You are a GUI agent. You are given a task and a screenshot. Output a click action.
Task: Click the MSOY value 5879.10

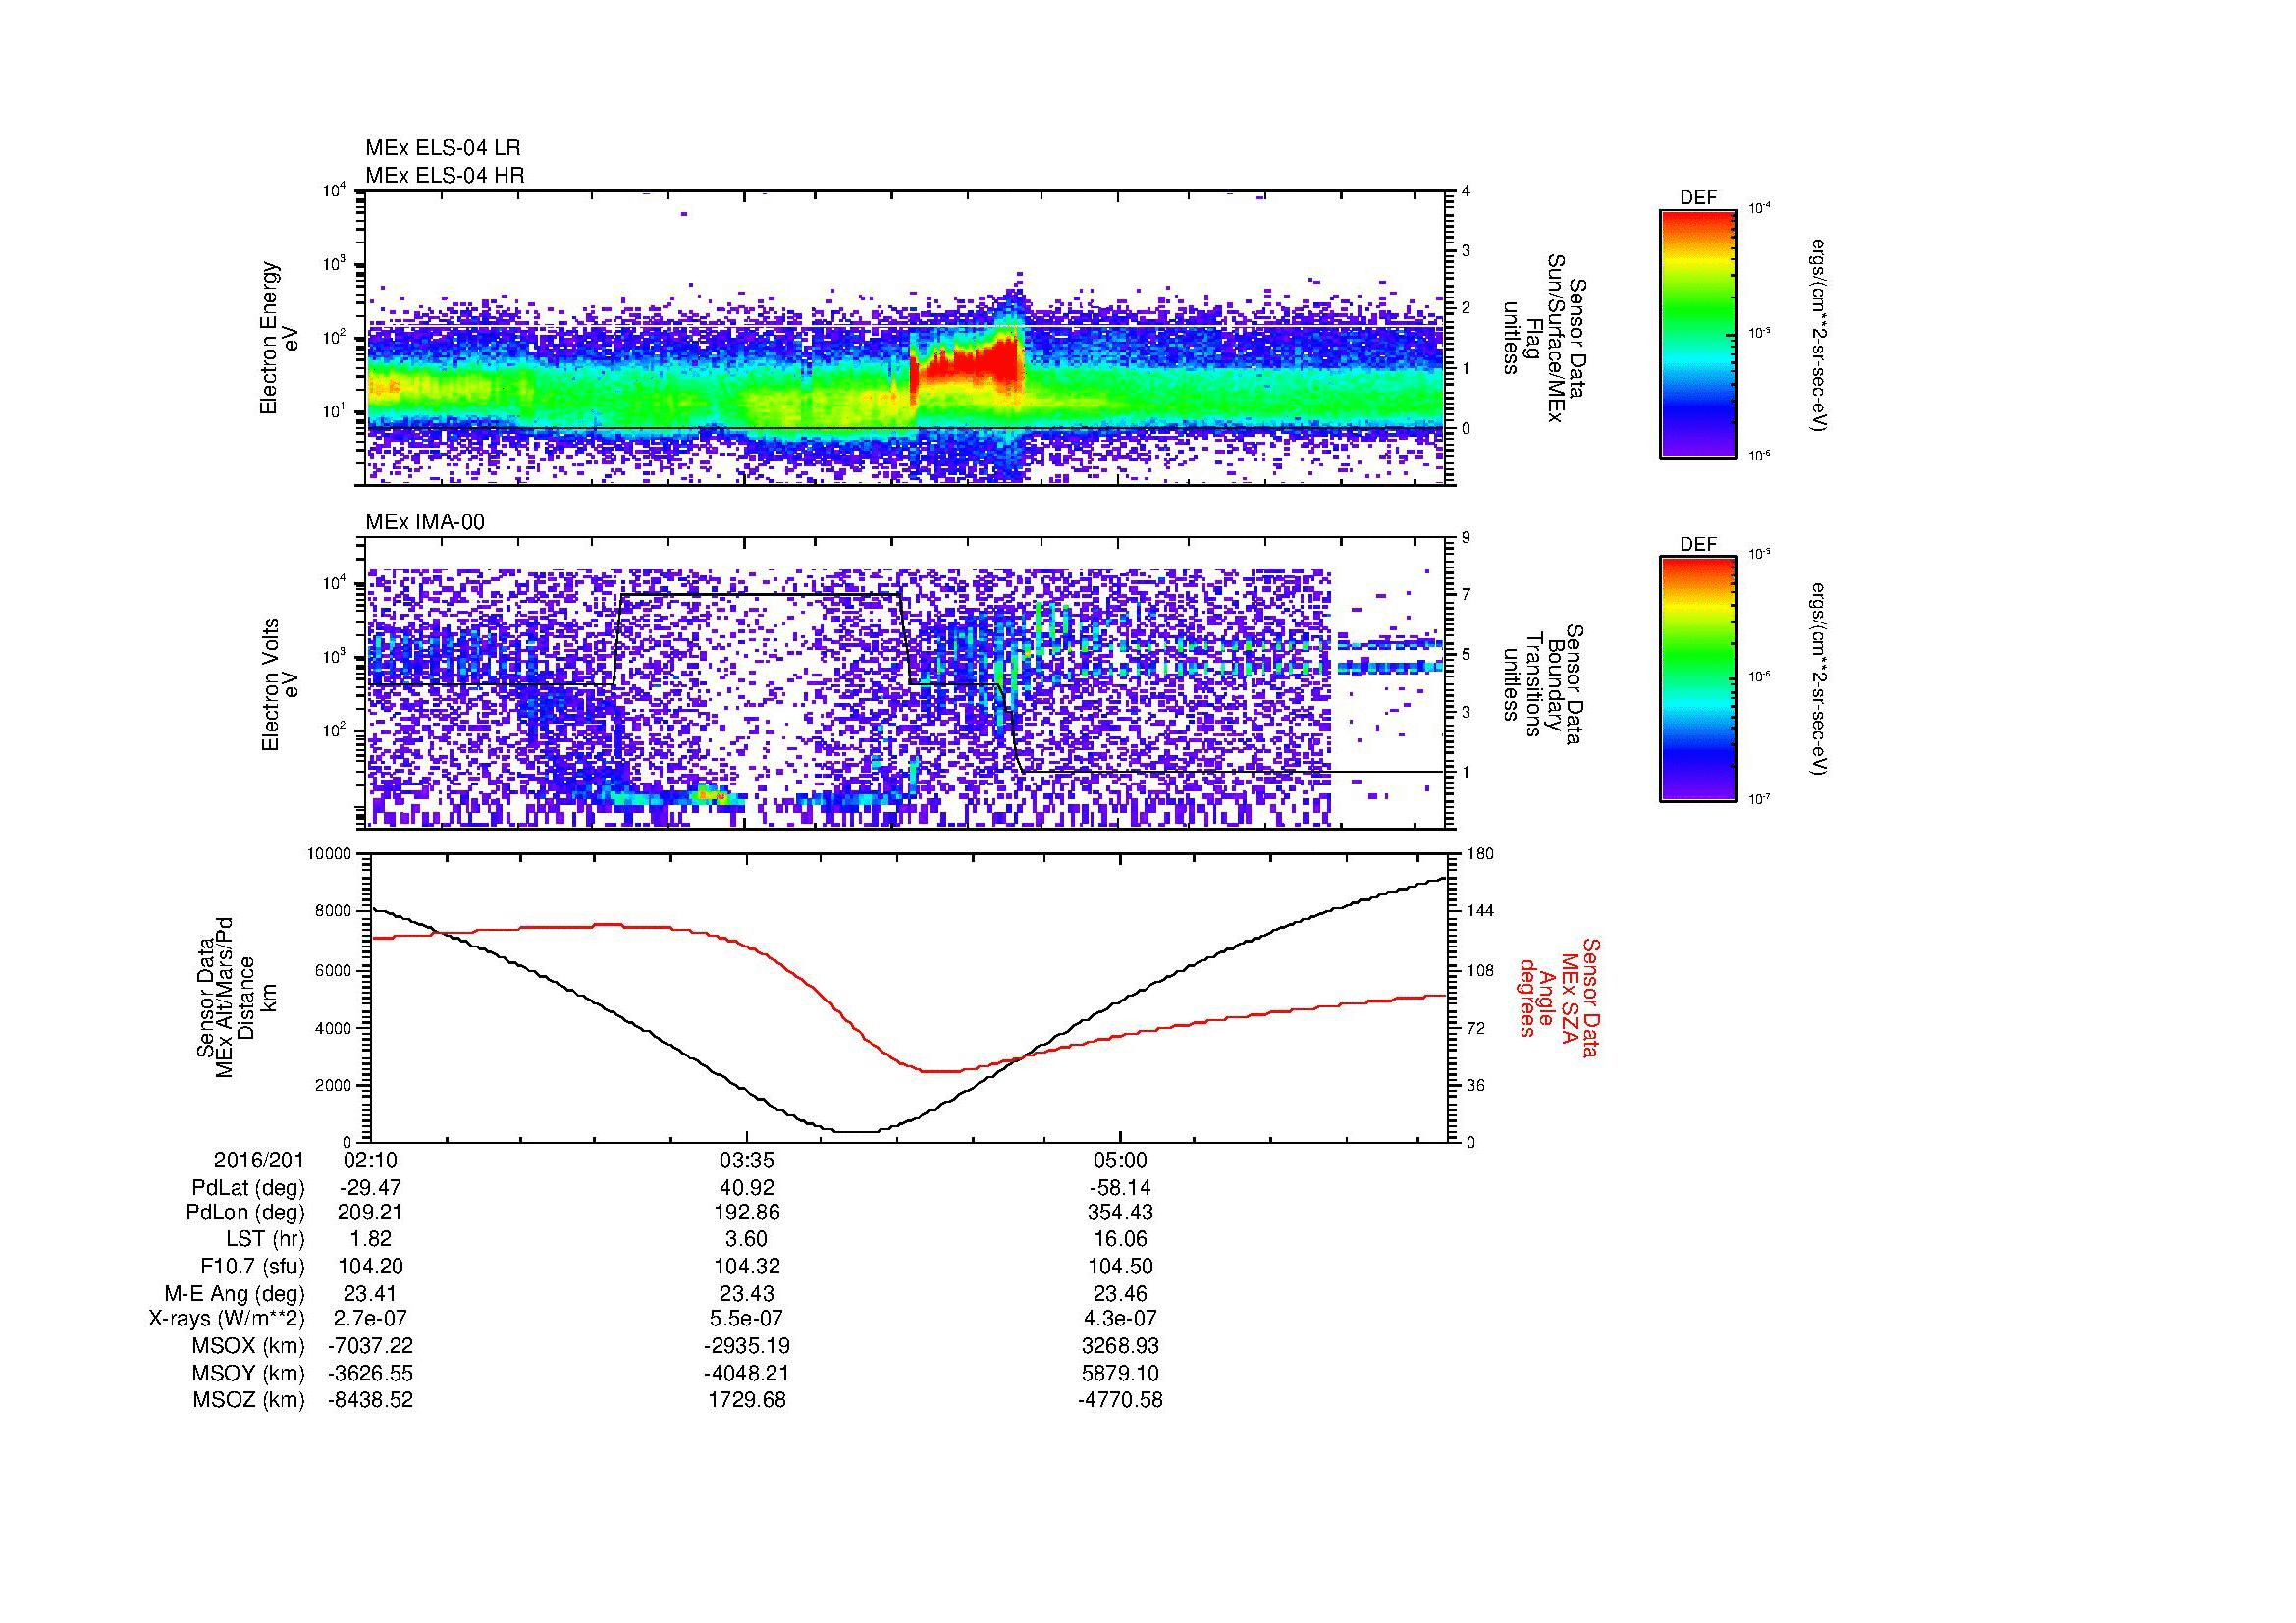tap(1120, 1373)
